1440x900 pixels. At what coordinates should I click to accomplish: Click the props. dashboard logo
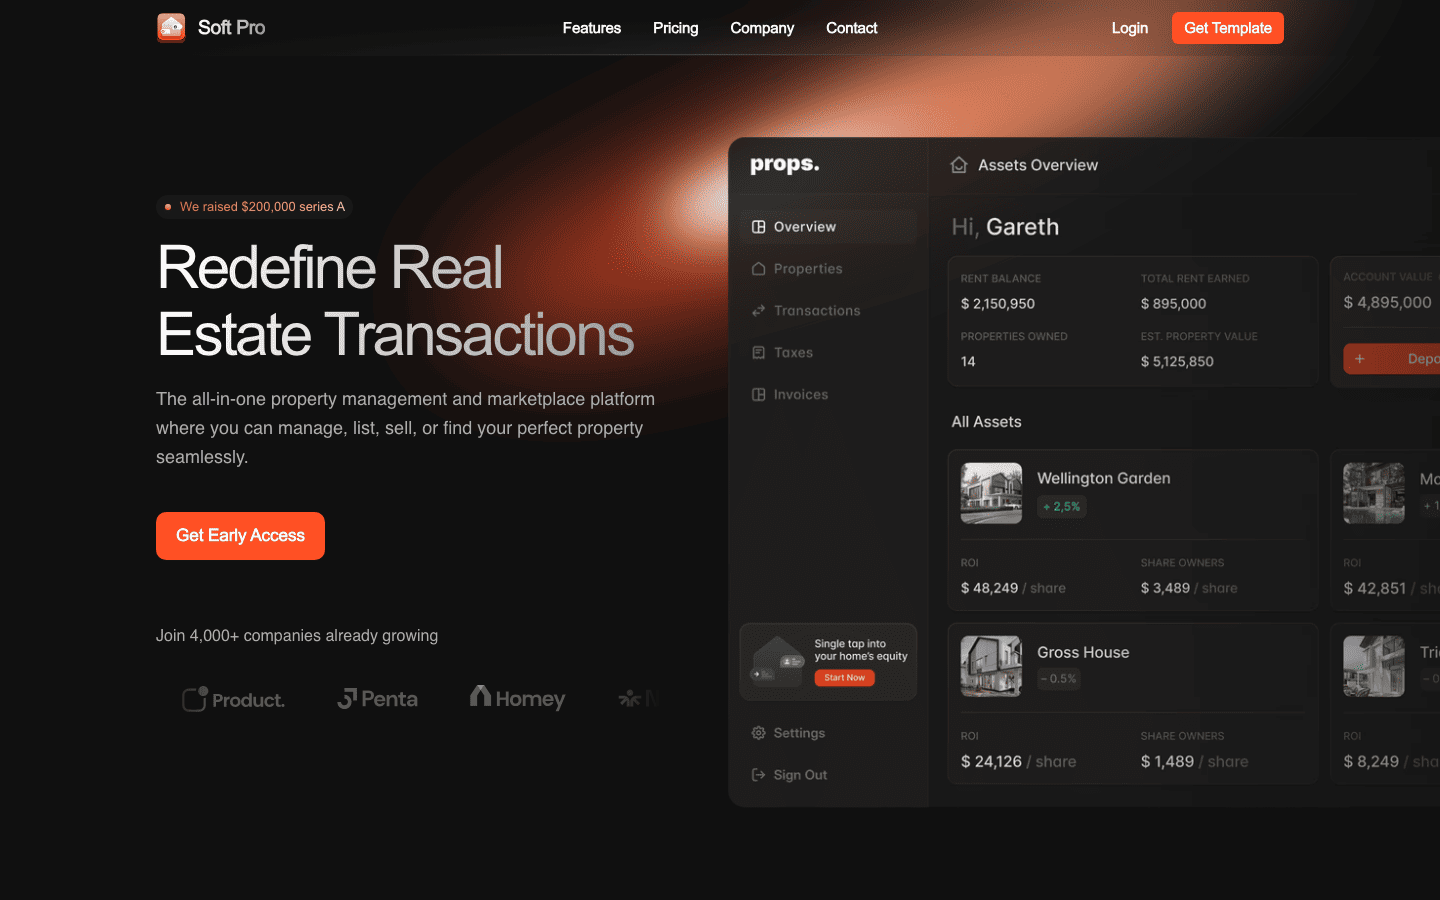click(785, 164)
